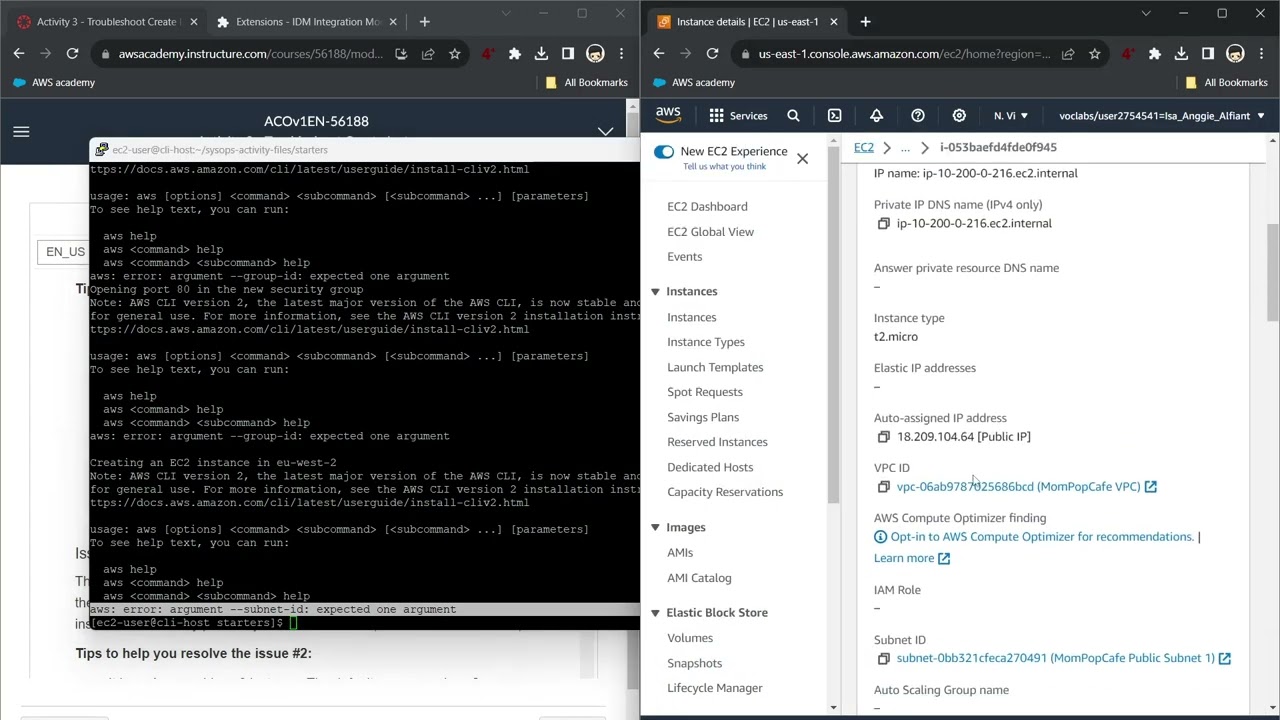
Task: Open extensions puzzle icon in left browser
Action: [514, 54]
